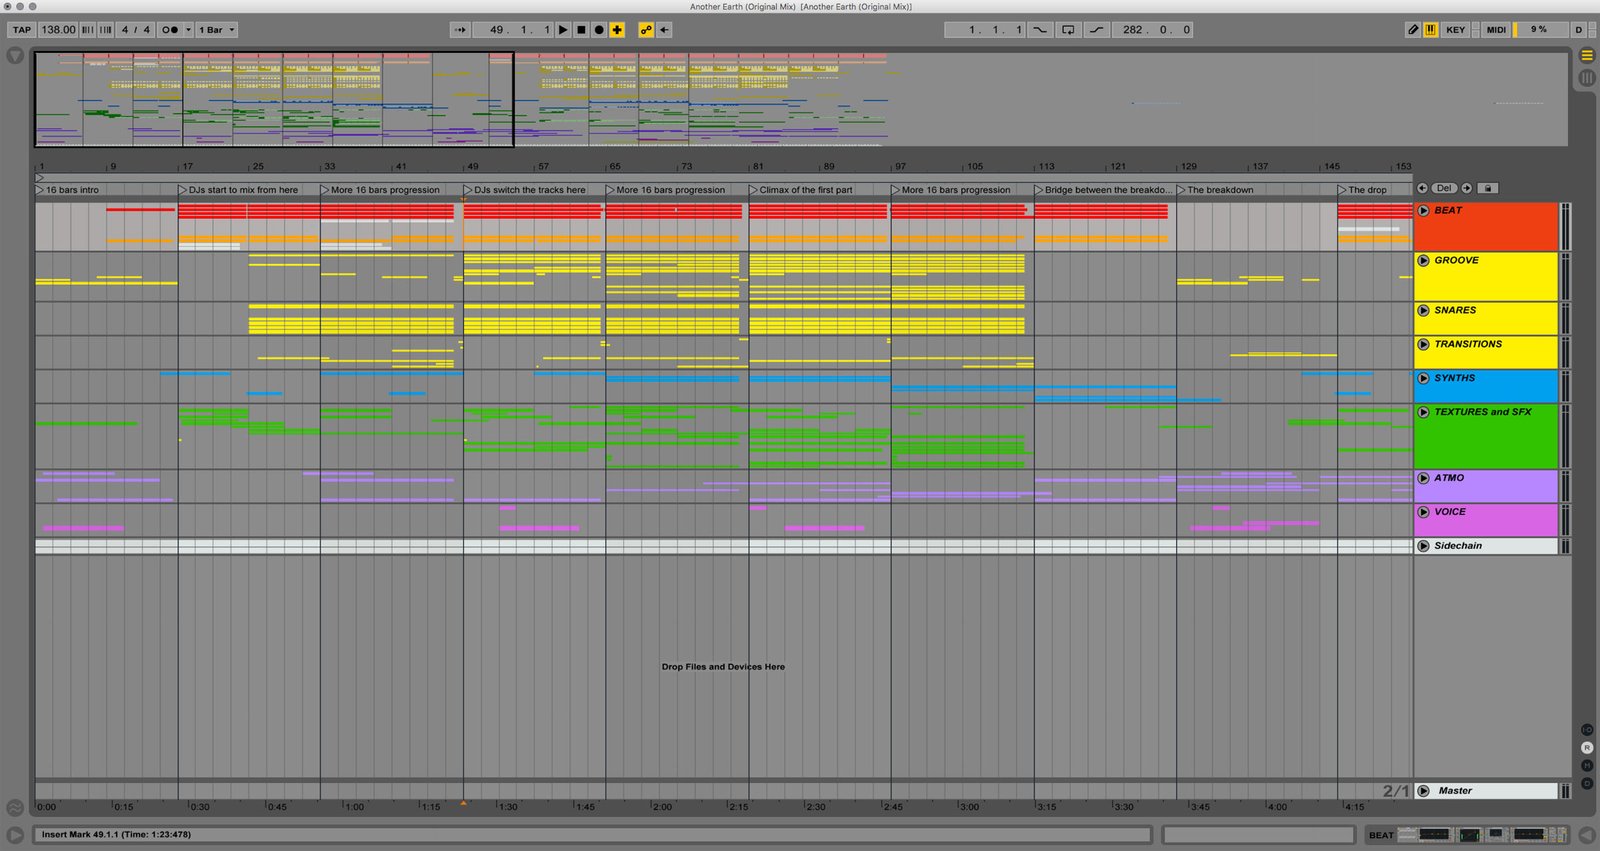Open the browser with the triangle icon
The width and height of the screenshot is (1600, 851).
15,56
